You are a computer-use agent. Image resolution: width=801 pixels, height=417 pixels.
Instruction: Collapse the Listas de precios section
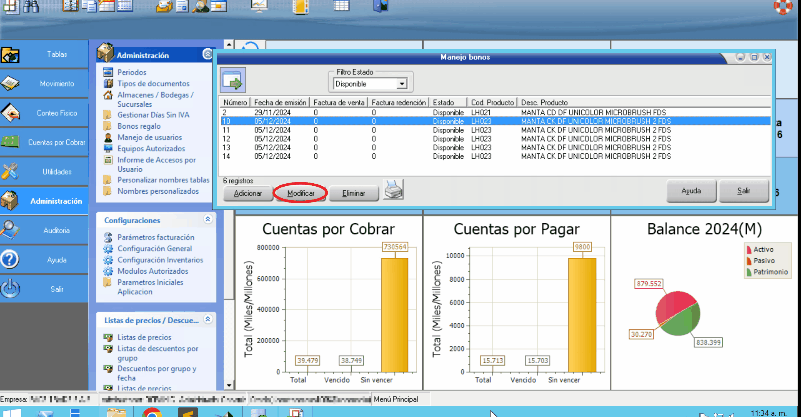pyautogui.click(x=208, y=320)
